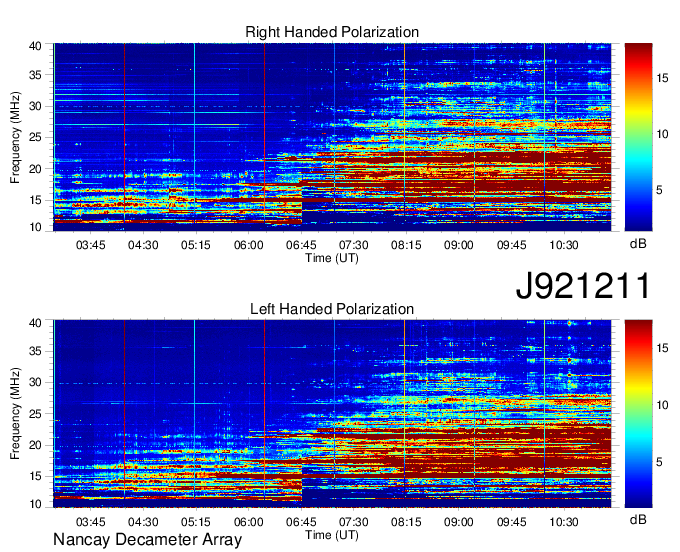The width and height of the screenshot is (680, 552).
Task: Click 06:00 tick under the Right Handed plot
Action: coord(248,245)
